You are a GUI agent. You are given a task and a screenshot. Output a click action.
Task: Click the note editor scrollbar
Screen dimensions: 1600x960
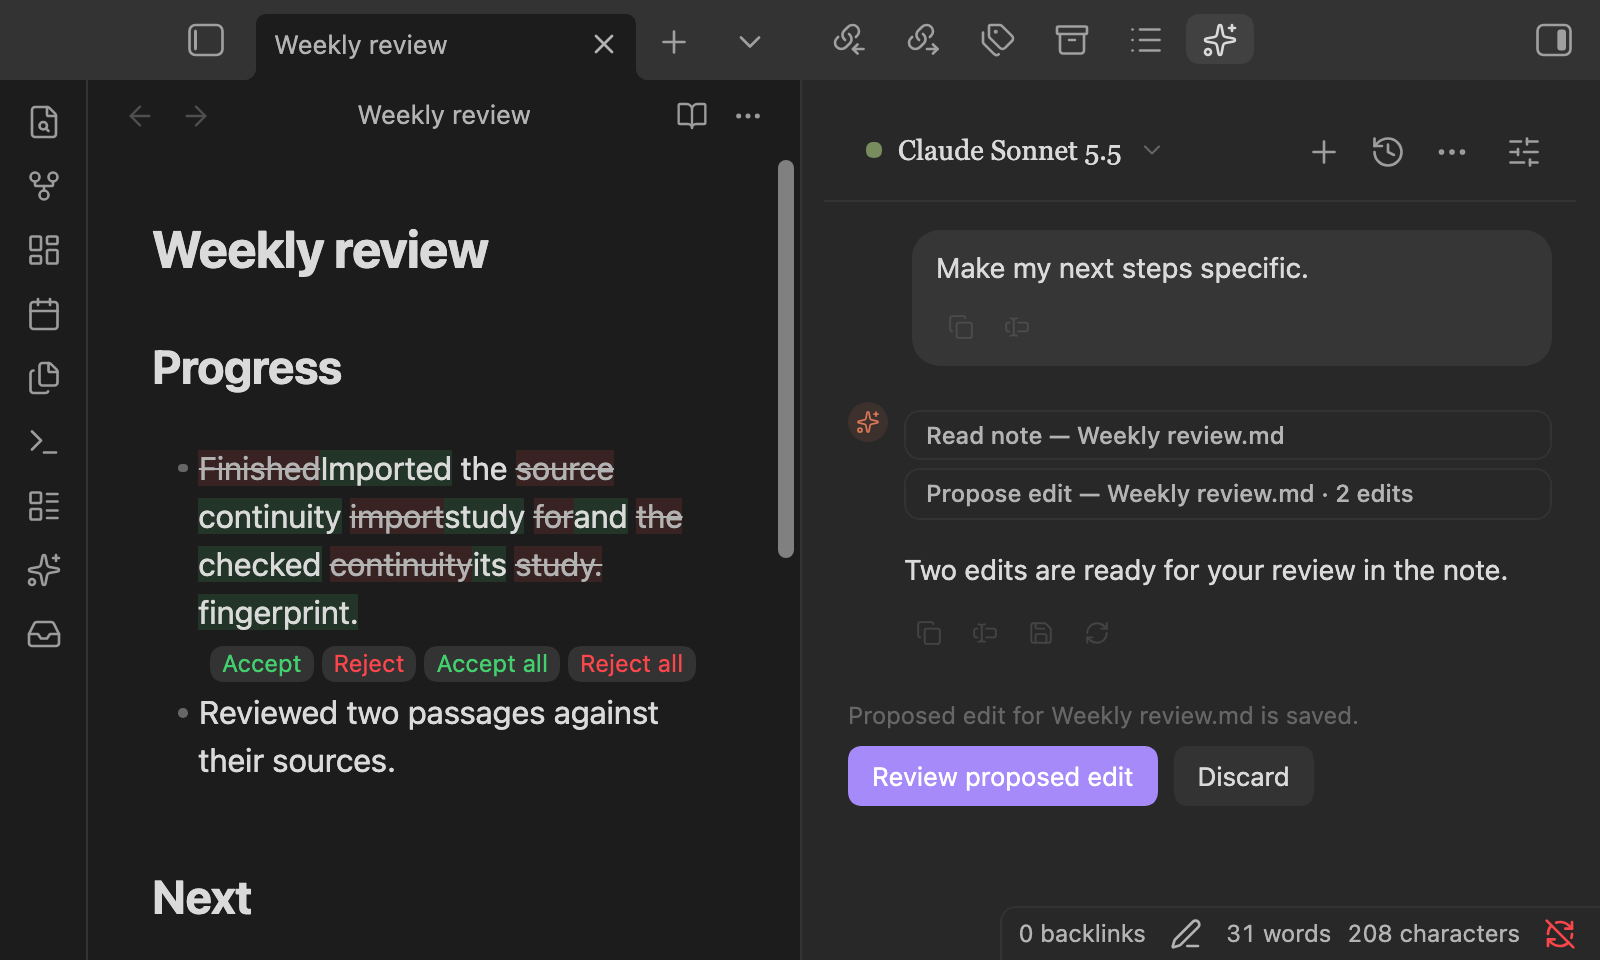786,358
